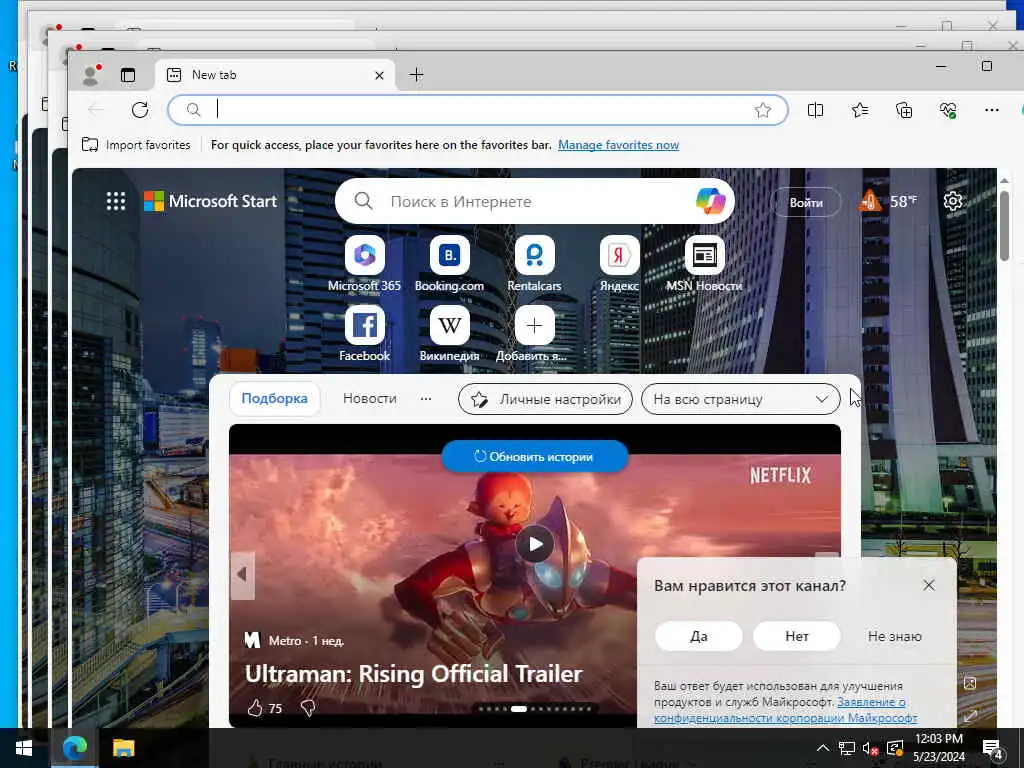This screenshot has height=768, width=1024.
Task: Add a site with Добавить plus tile
Action: coord(534,334)
